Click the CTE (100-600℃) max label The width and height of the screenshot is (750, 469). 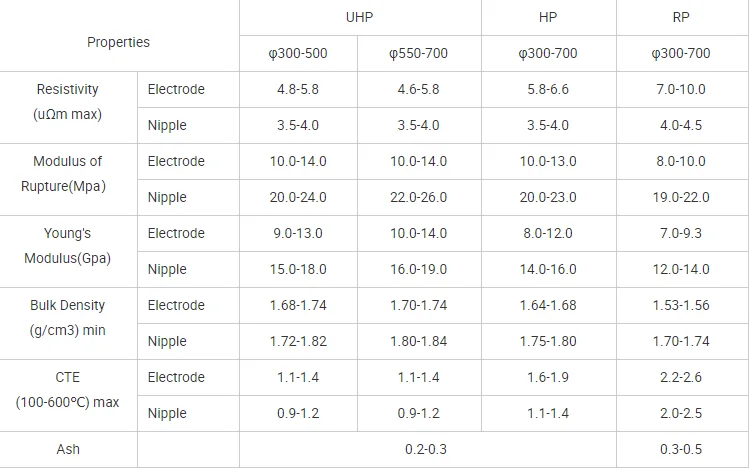tap(68, 390)
